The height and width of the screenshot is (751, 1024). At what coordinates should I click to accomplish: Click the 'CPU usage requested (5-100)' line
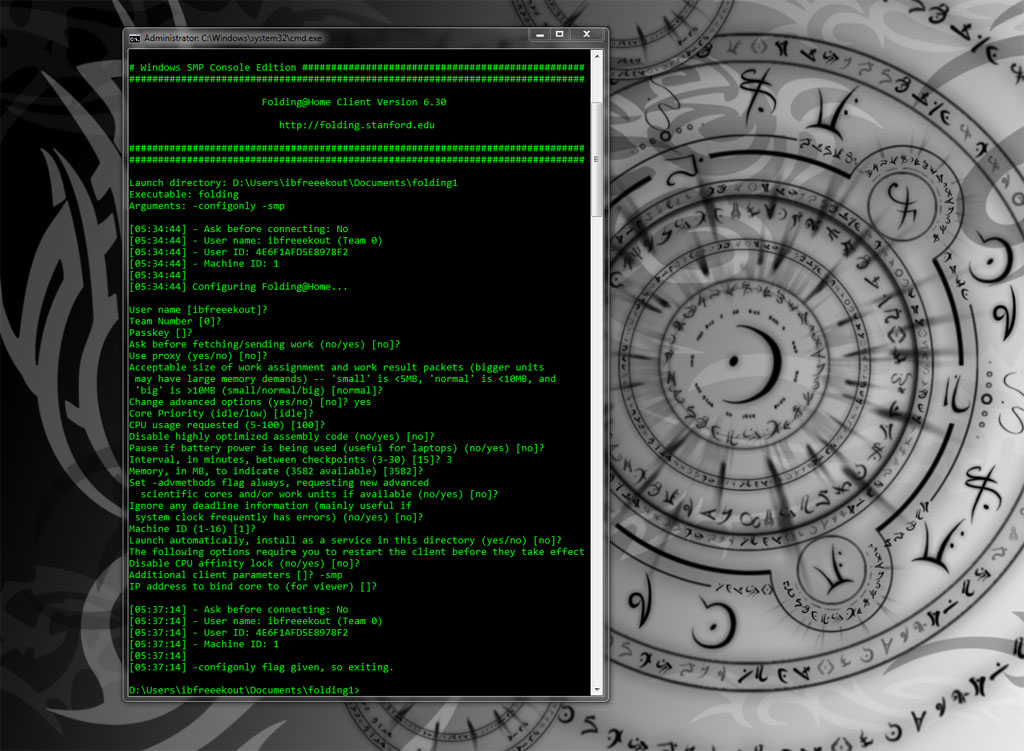pos(227,425)
